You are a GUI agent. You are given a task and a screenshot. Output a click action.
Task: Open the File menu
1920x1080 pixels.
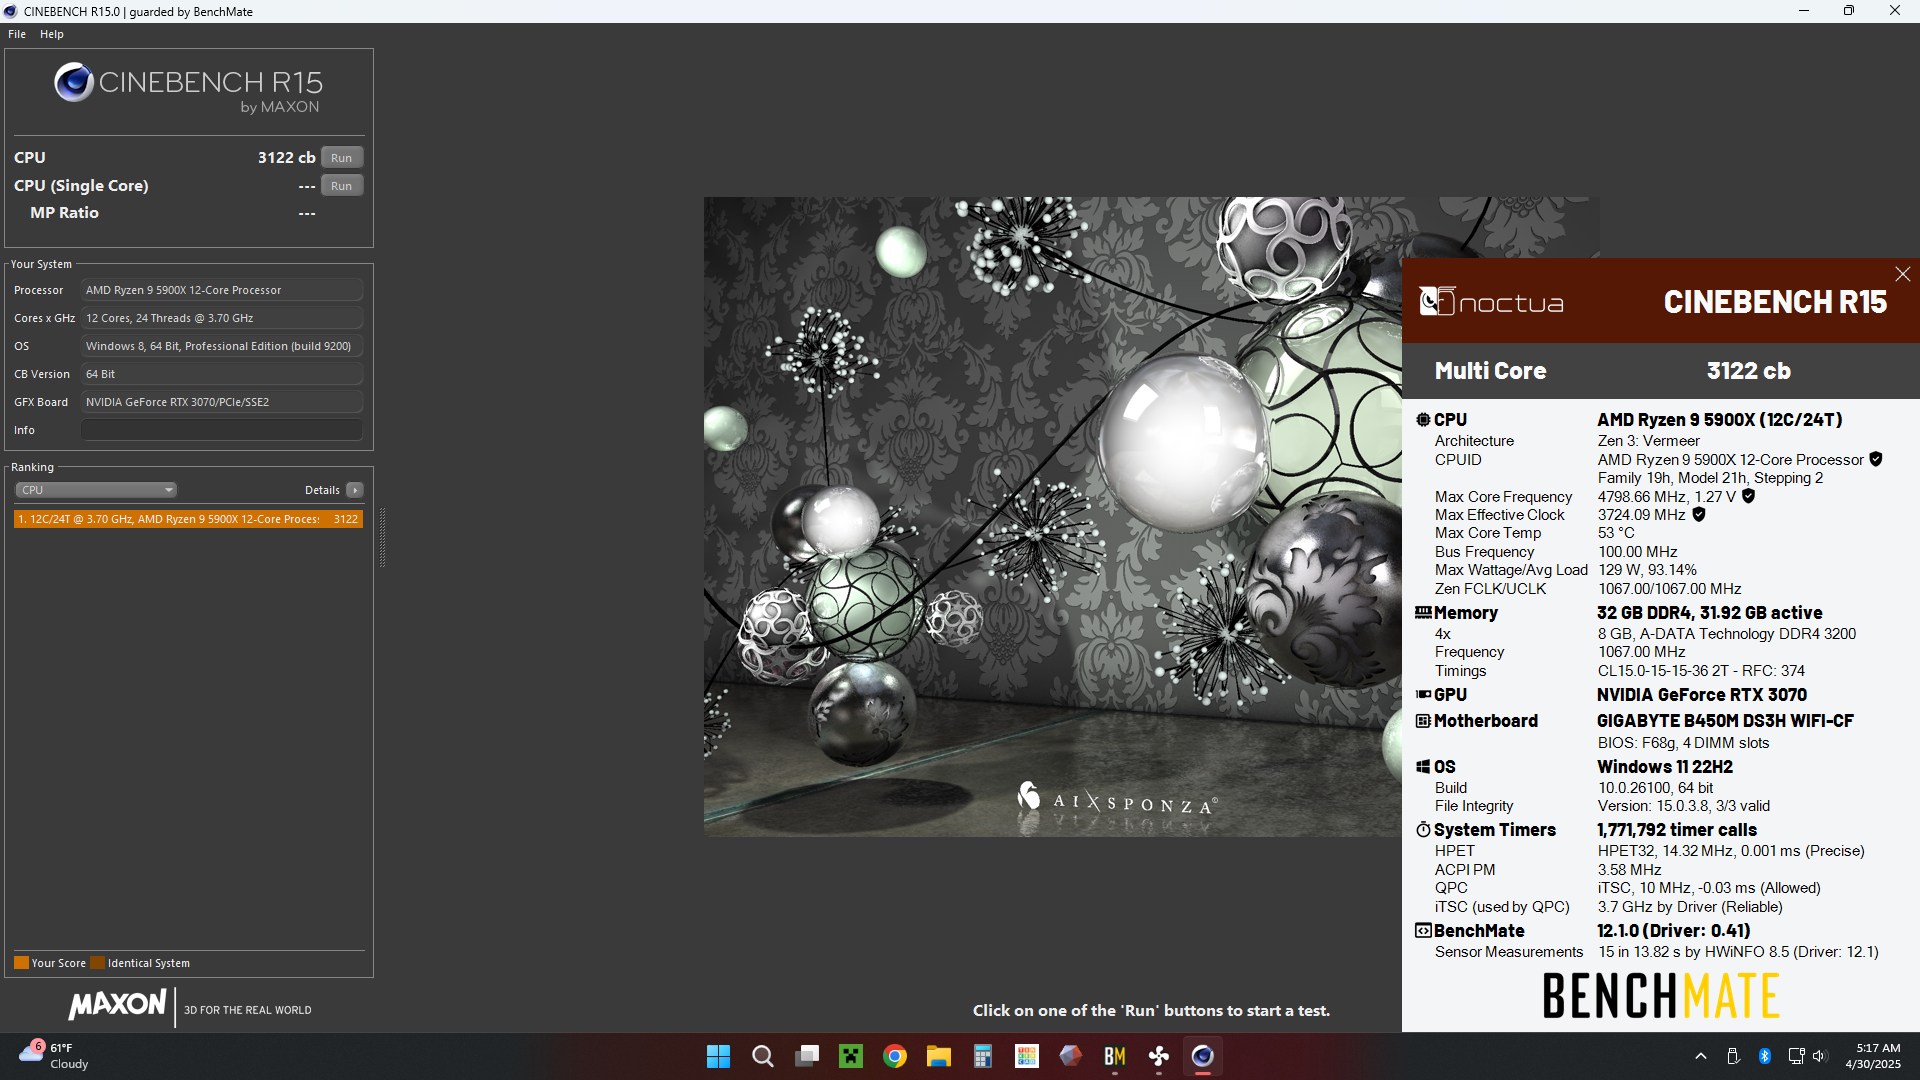17,34
